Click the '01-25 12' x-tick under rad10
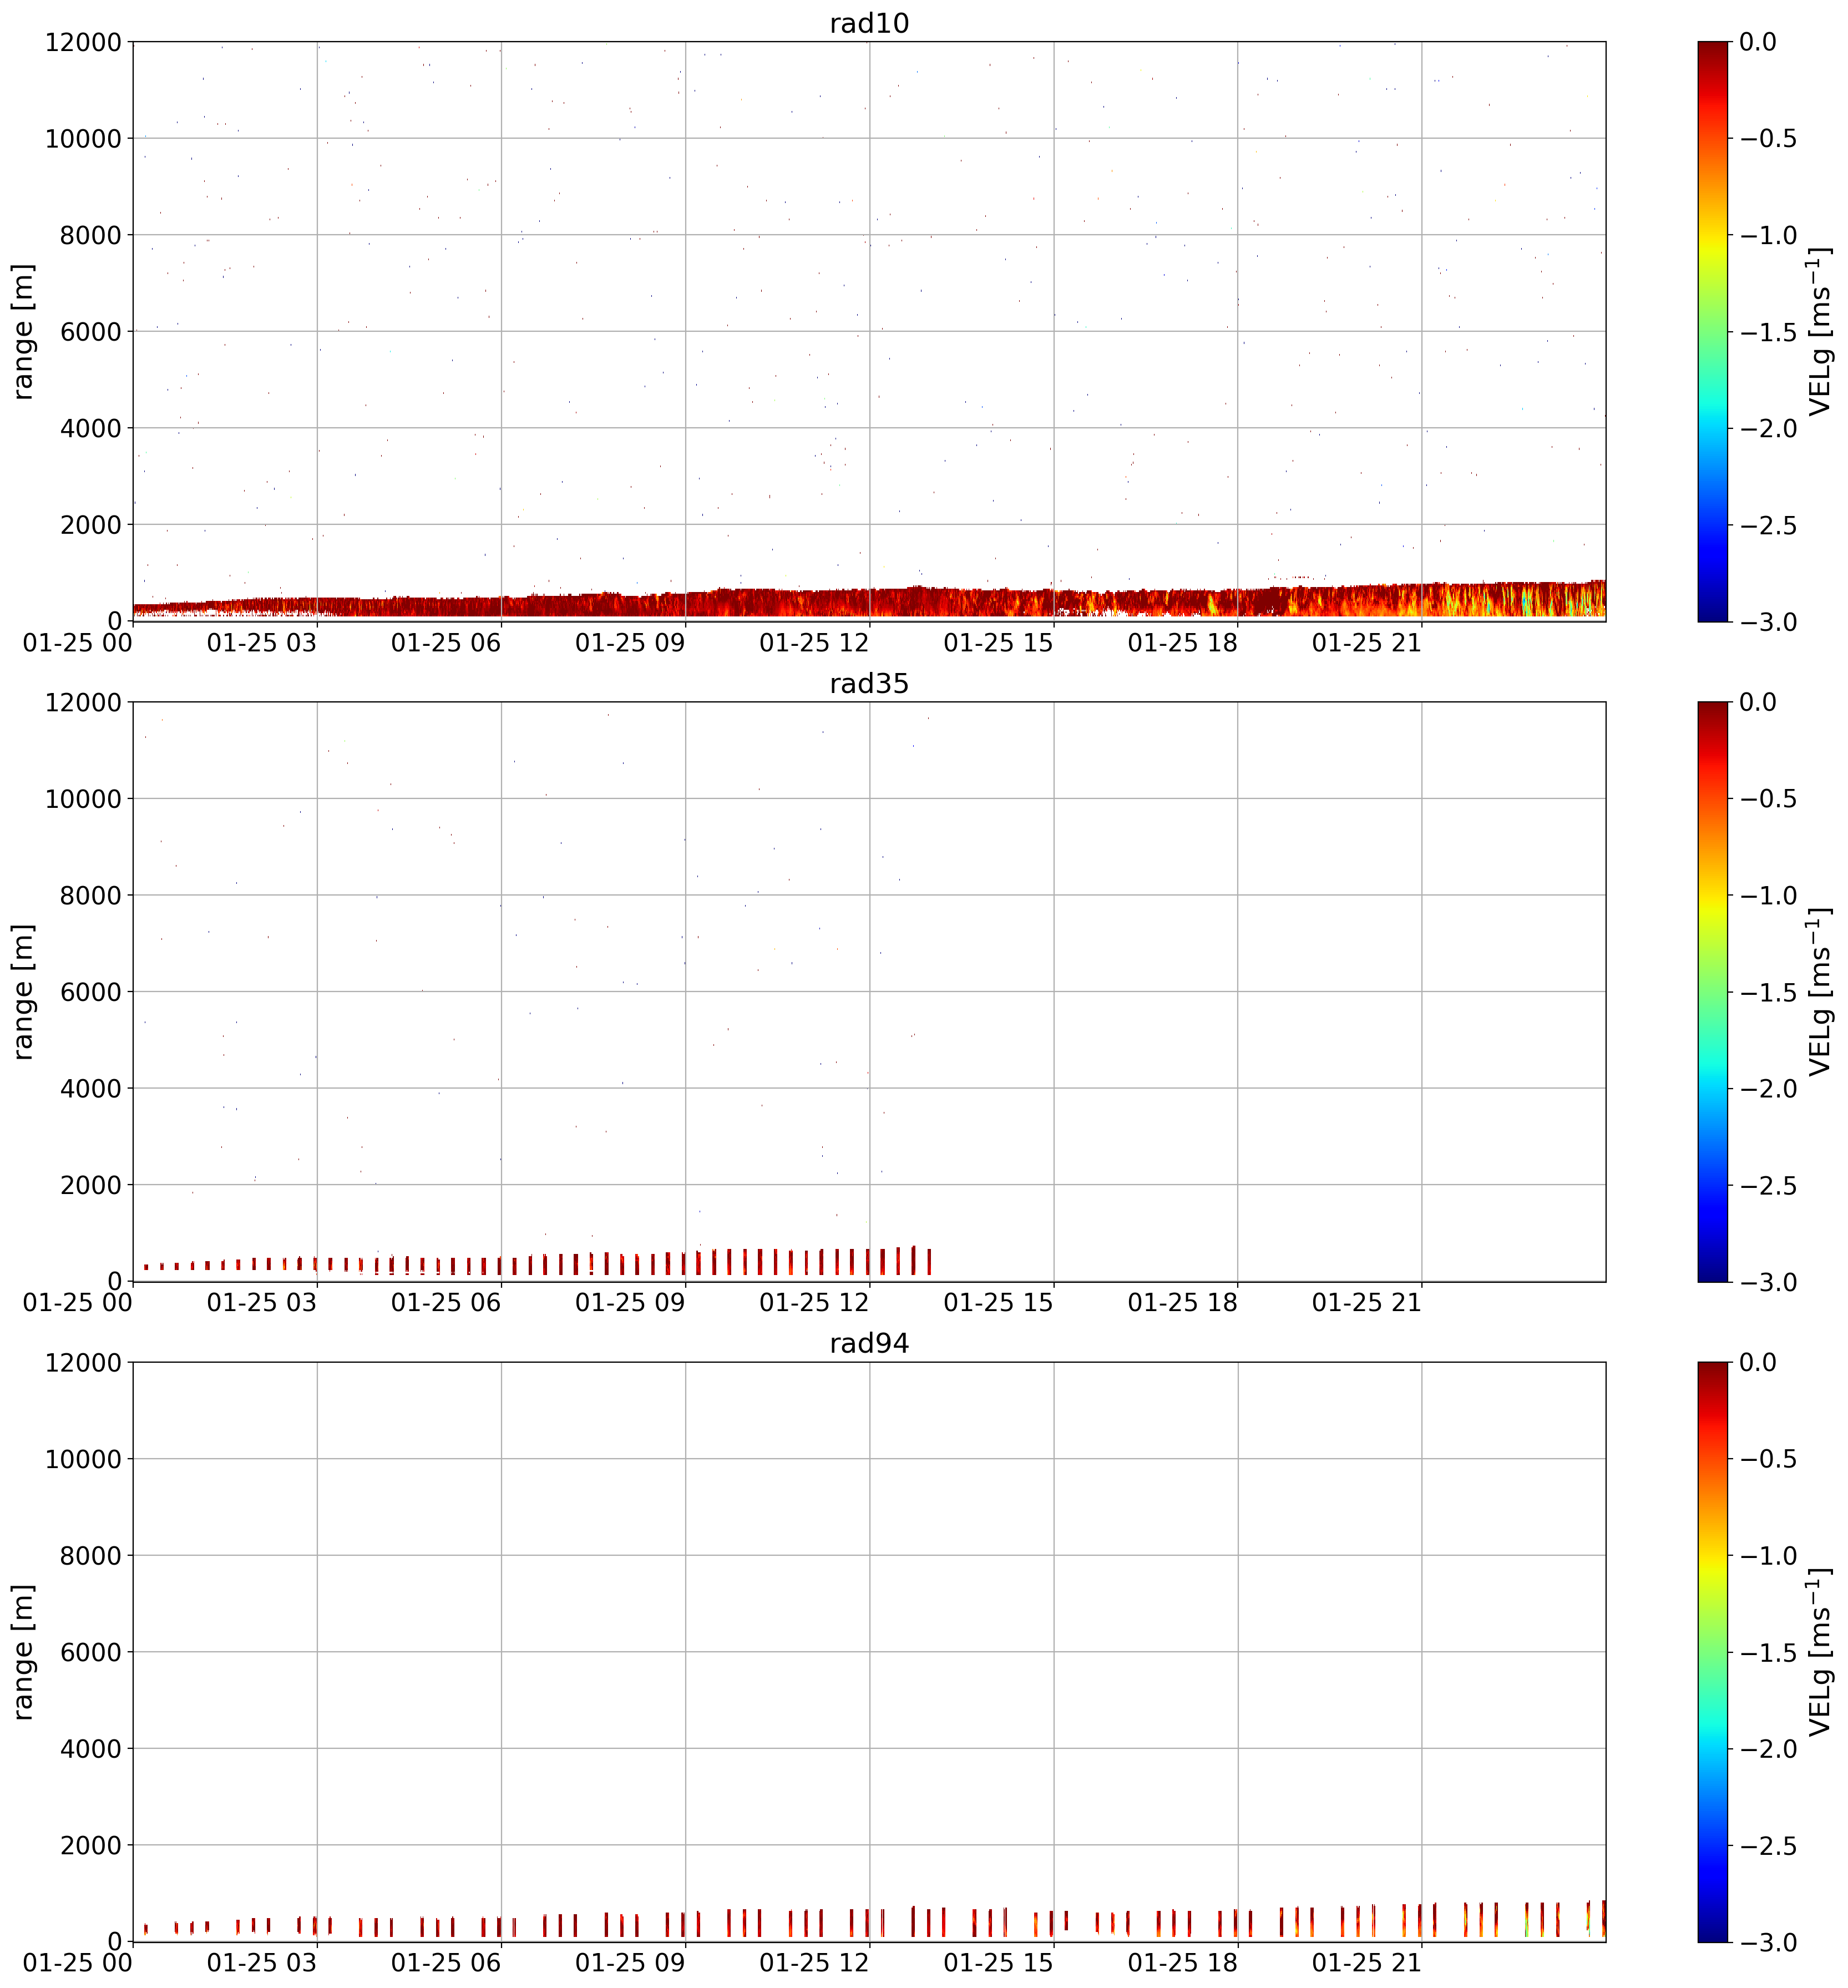The width and height of the screenshot is (1848, 1988). click(x=814, y=643)
